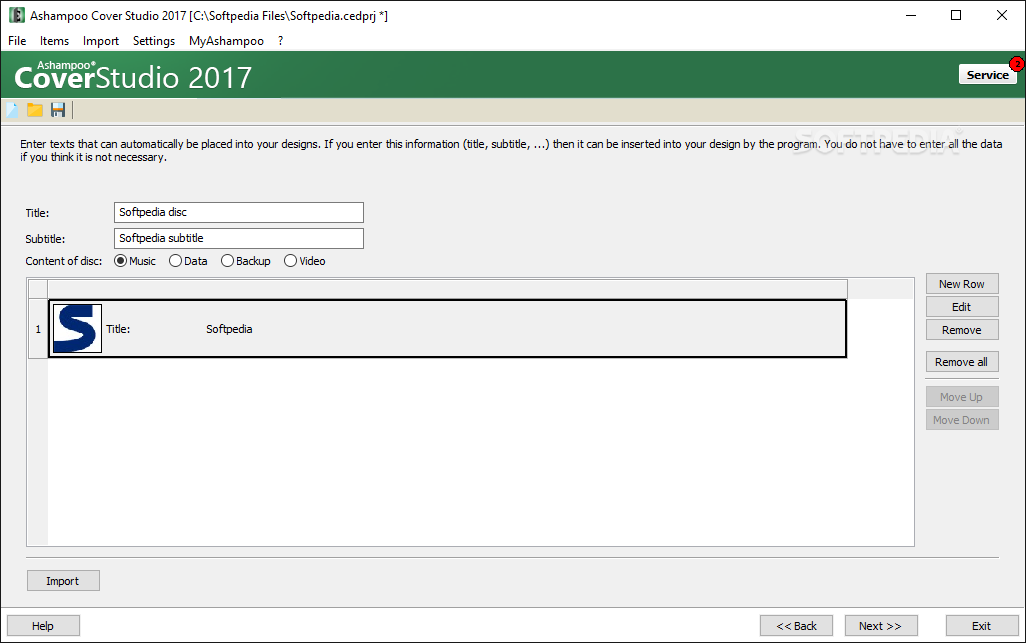The image size is (1026, 643).
Task: Click the 'Title:' label inside row 1
Action: [118, 329]
